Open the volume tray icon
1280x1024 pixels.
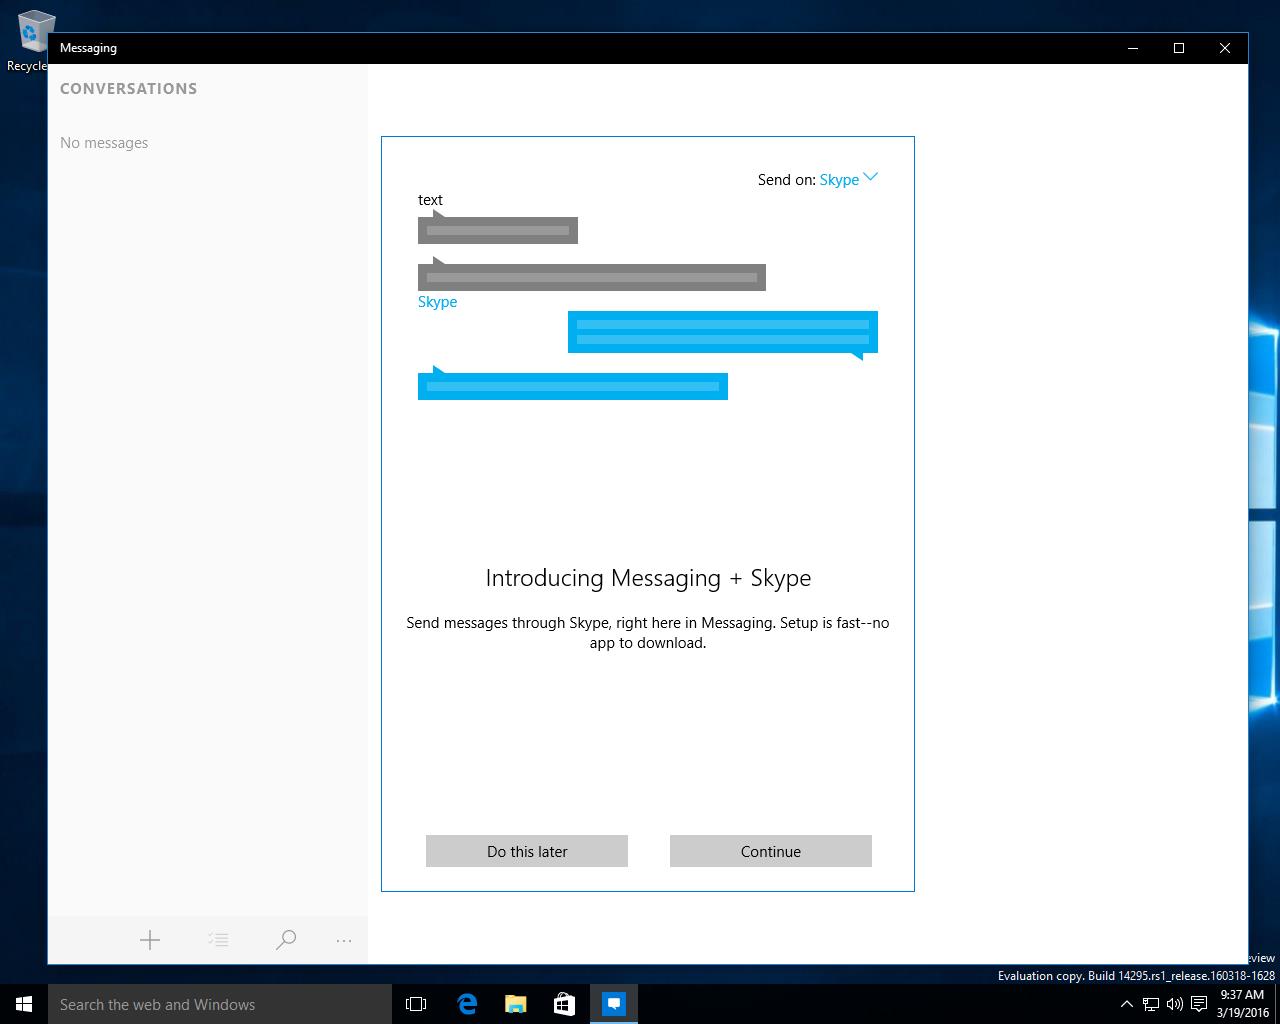[x=1174, y=1004]
